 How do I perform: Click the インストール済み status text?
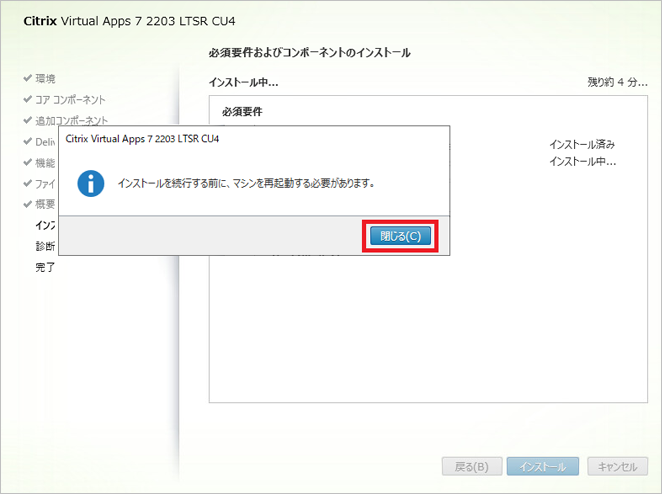tap(582, 144)
